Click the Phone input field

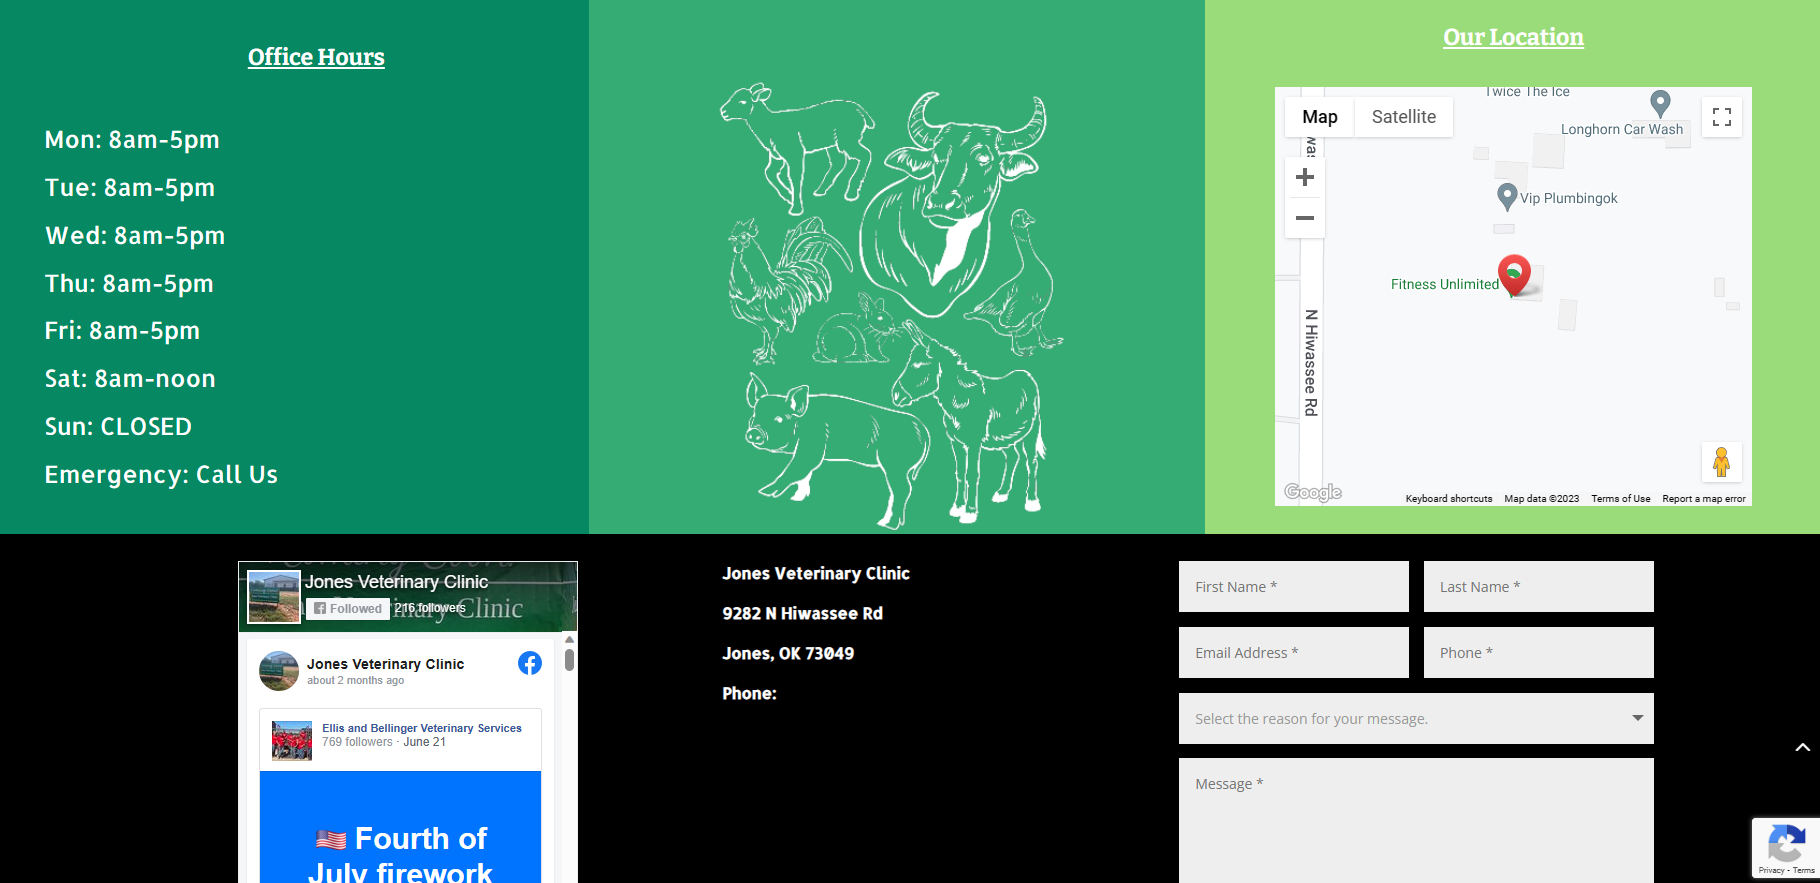pos(1539,652)
